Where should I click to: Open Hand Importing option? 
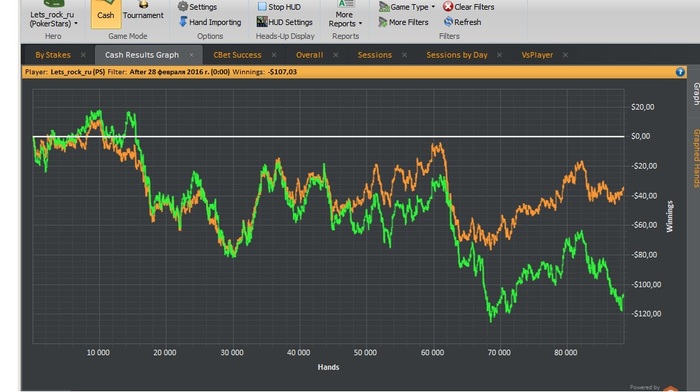click(x=210, y=22)
